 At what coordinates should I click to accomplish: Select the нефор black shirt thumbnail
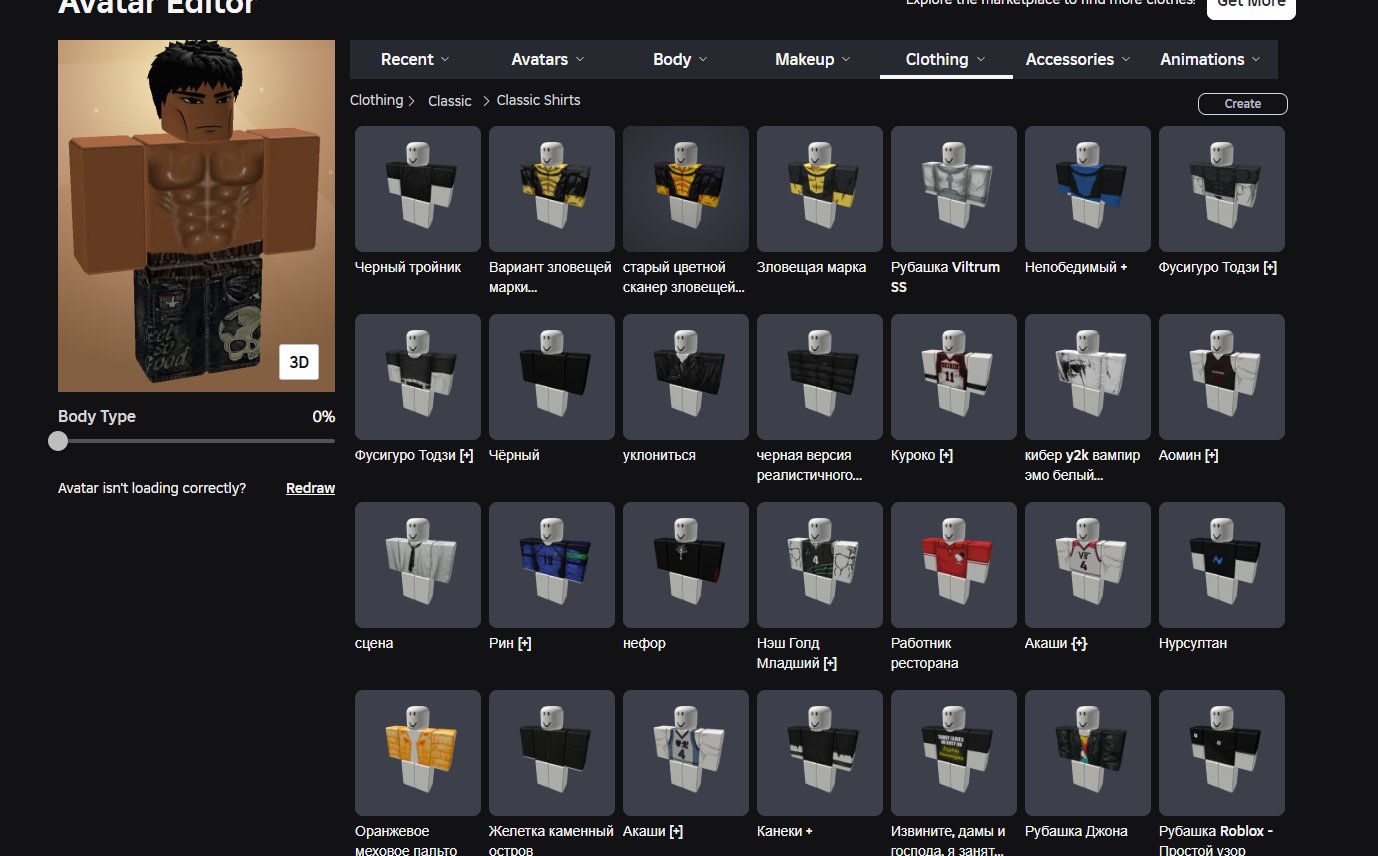click(x=686, y=565)
